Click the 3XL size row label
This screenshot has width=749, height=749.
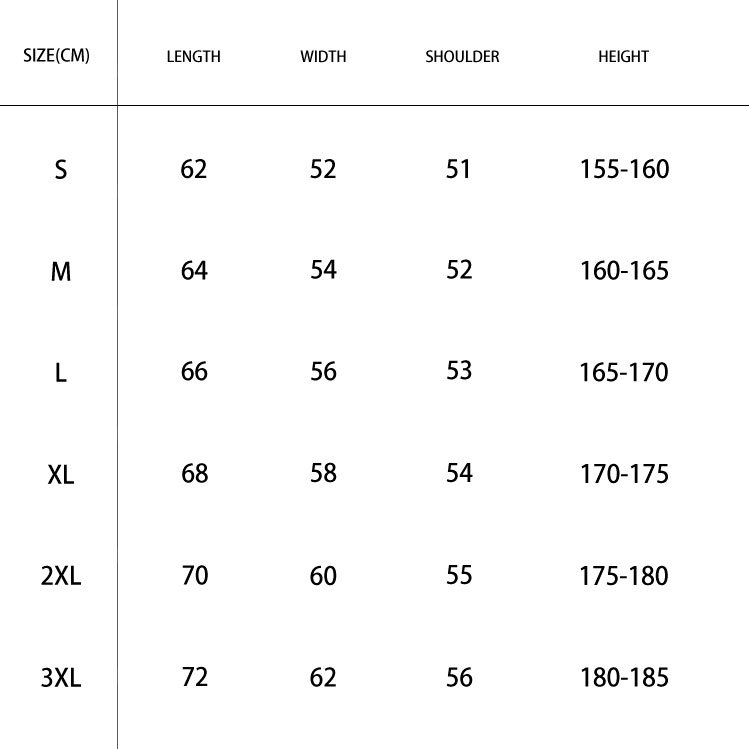(x=61, y=679)
